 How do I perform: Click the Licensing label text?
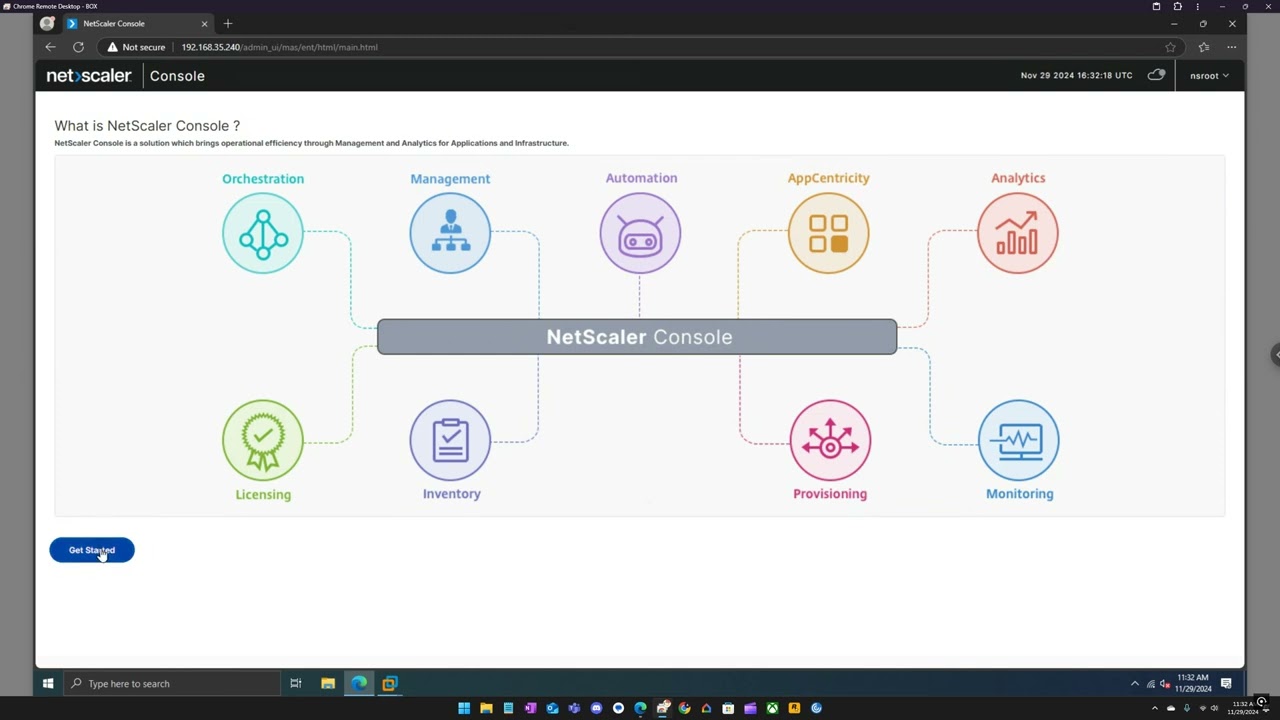(x=263, y=494)
